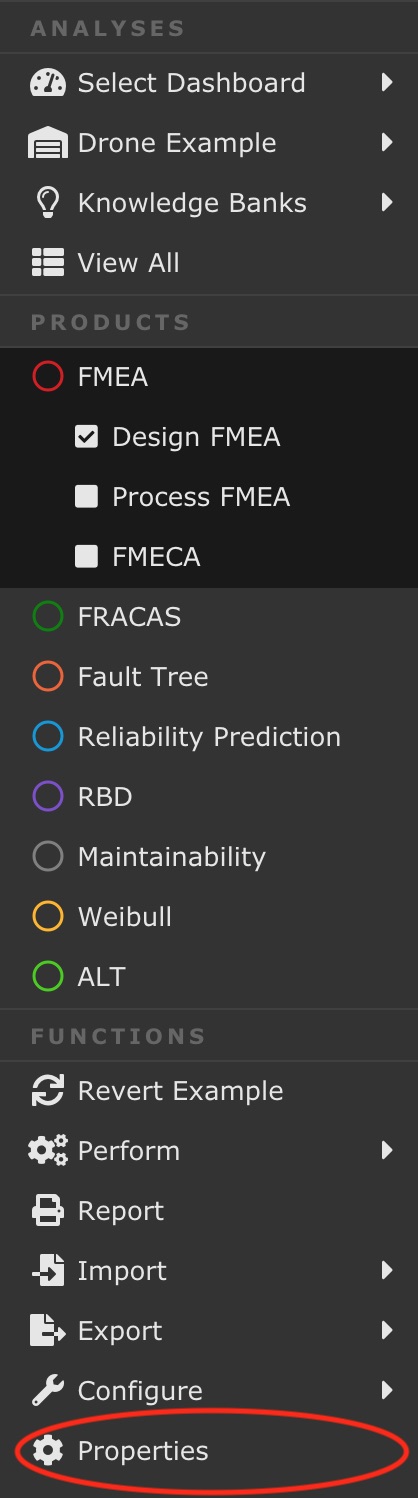Click the View All list icon
This screenshot has width=418, height=1498.
47,263
